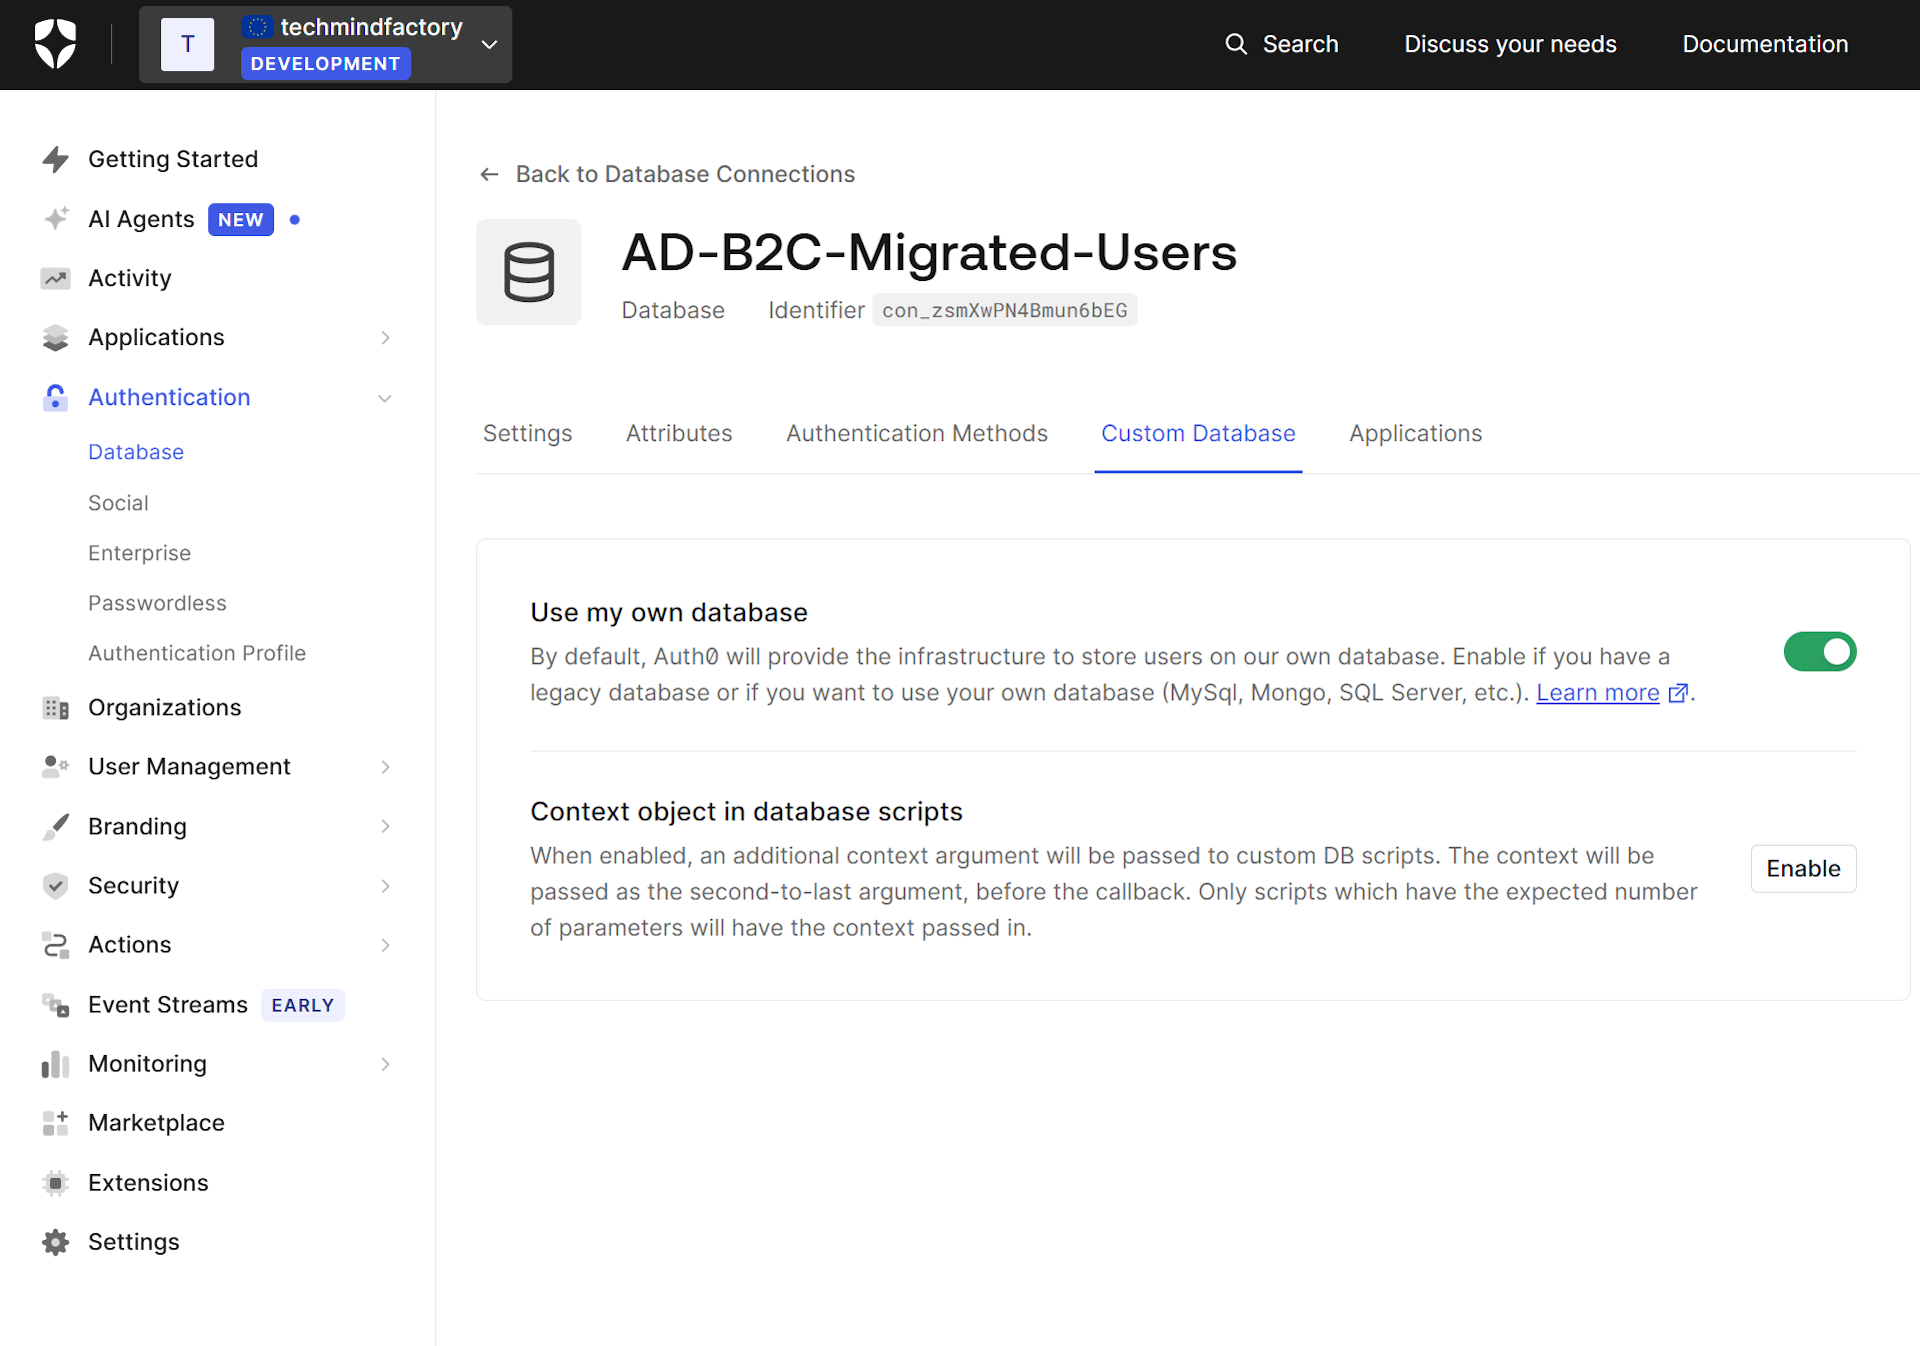
Task: Open AI Agents sparkle icon
Action: click(56, 219)
